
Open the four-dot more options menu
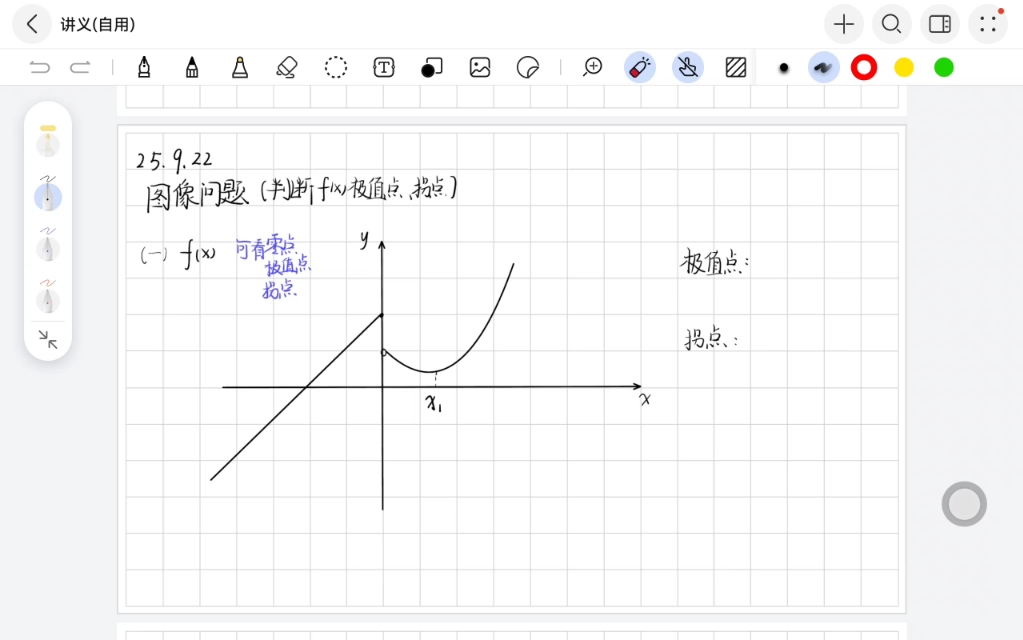[x=988, y=24]
